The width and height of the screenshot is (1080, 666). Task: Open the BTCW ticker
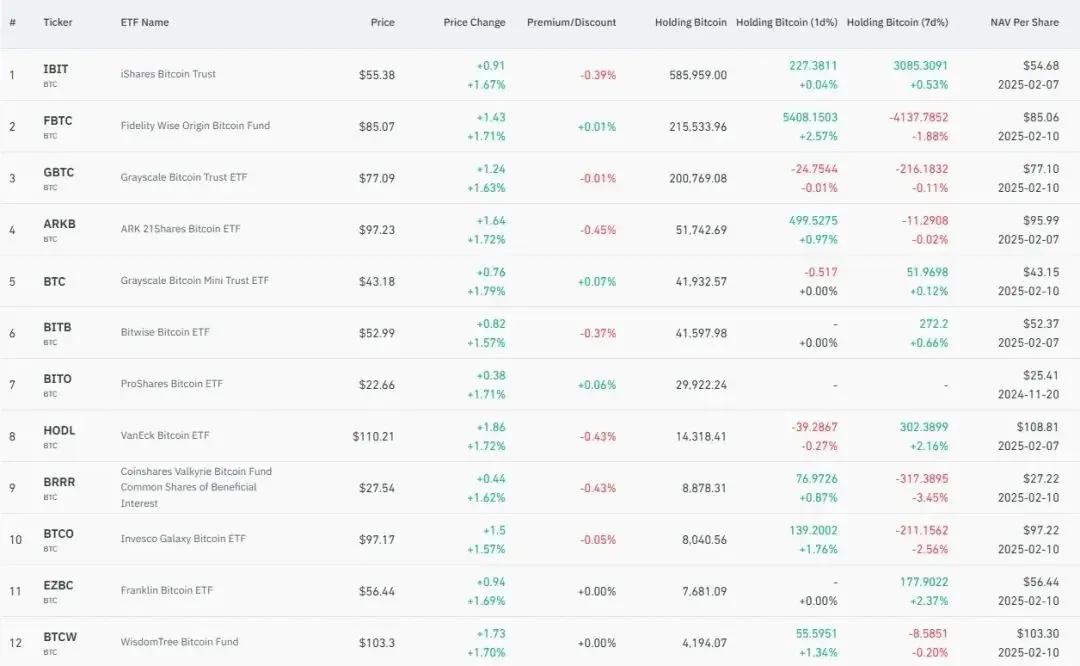tap(60, 637)
